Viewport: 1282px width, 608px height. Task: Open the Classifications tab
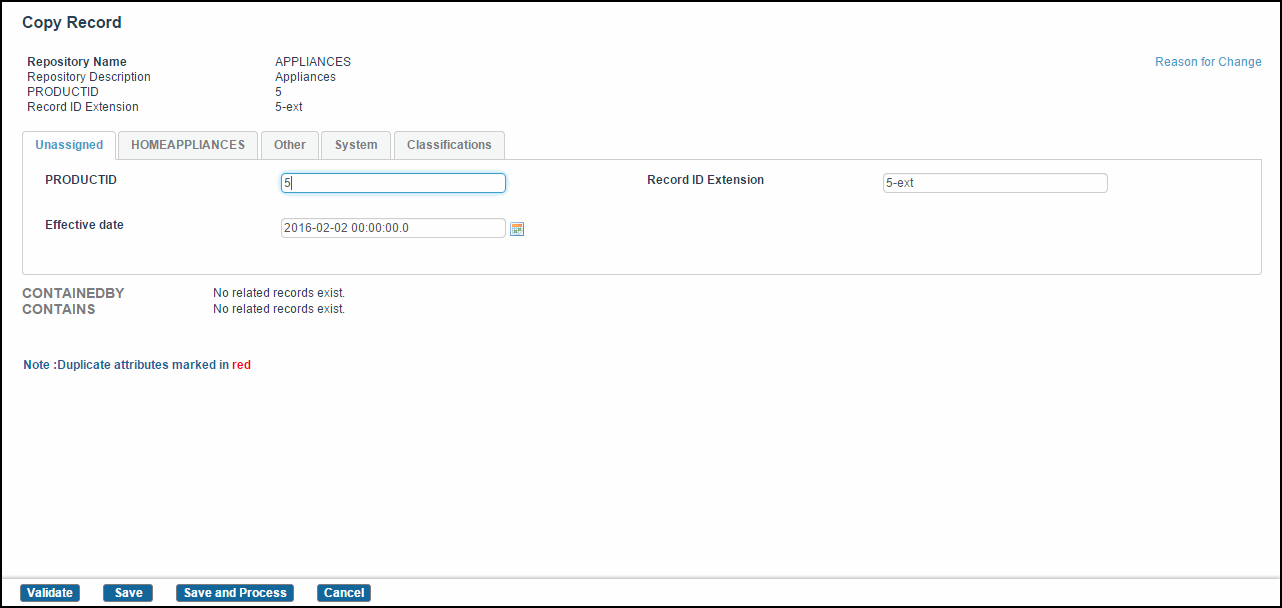[x=449, y=145]
